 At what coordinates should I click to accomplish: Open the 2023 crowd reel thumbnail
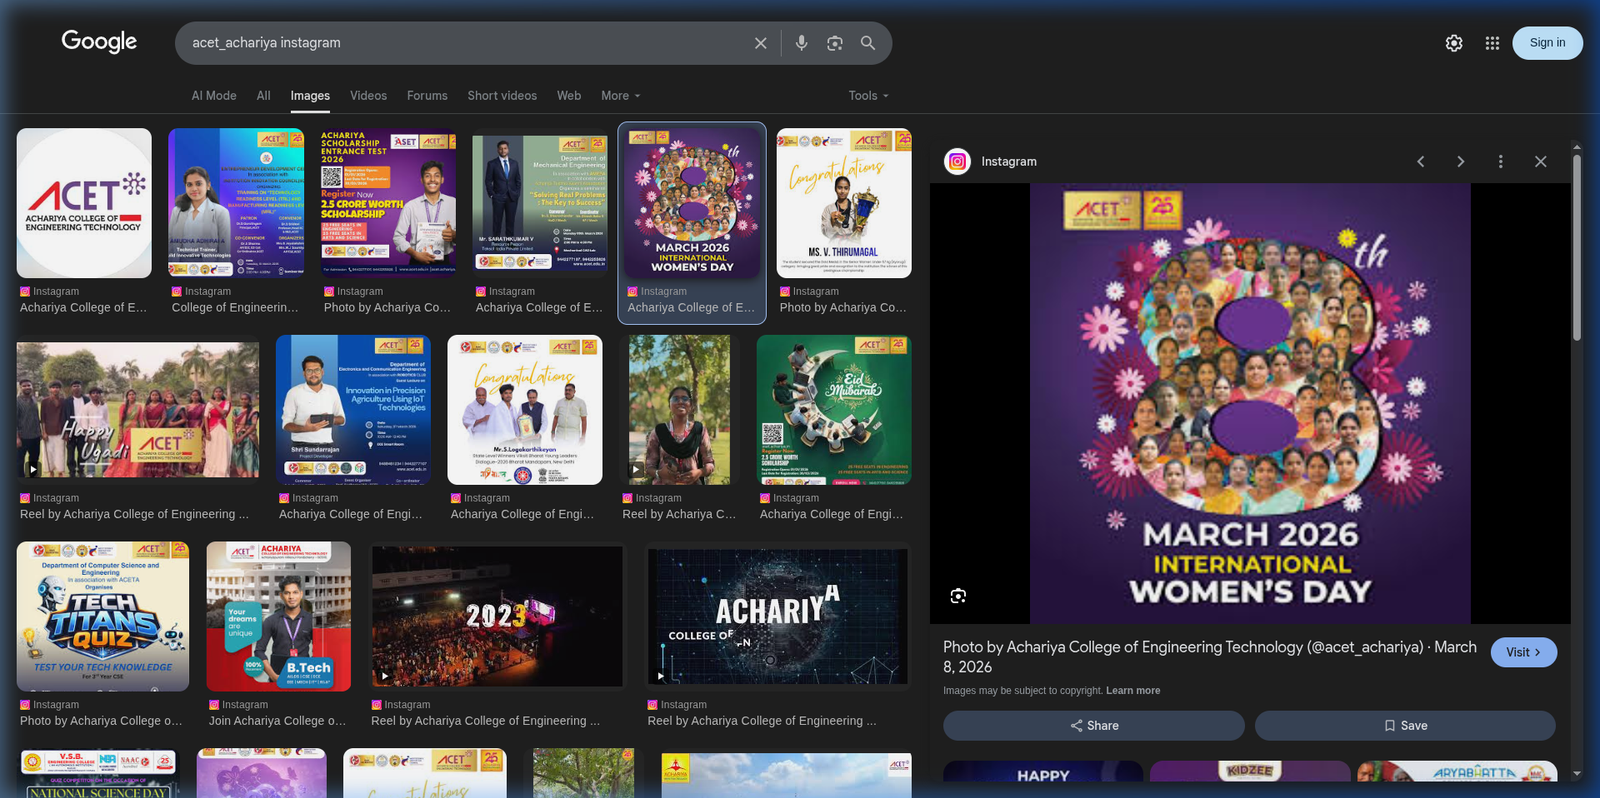(x=497, y=617)
